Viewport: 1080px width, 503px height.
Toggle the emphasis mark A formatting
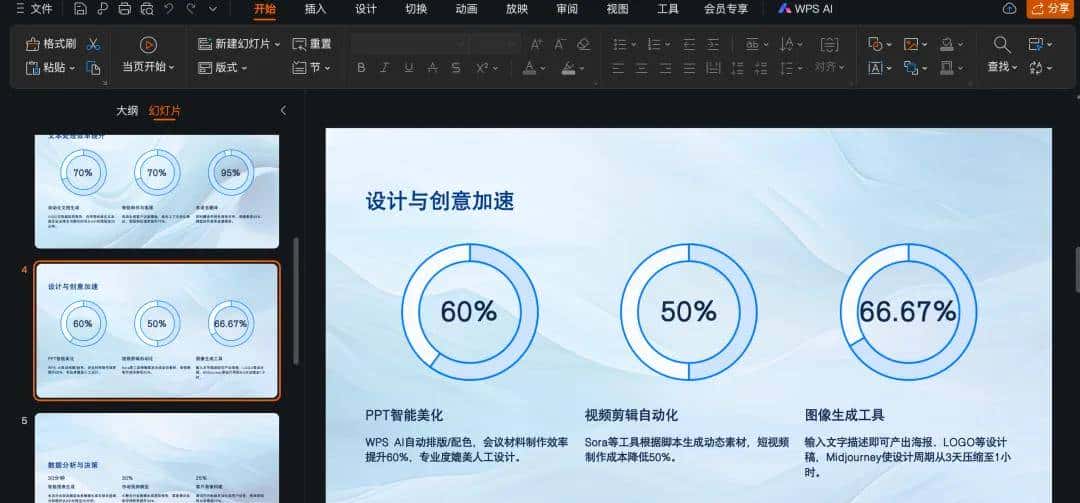click(432, 68)
